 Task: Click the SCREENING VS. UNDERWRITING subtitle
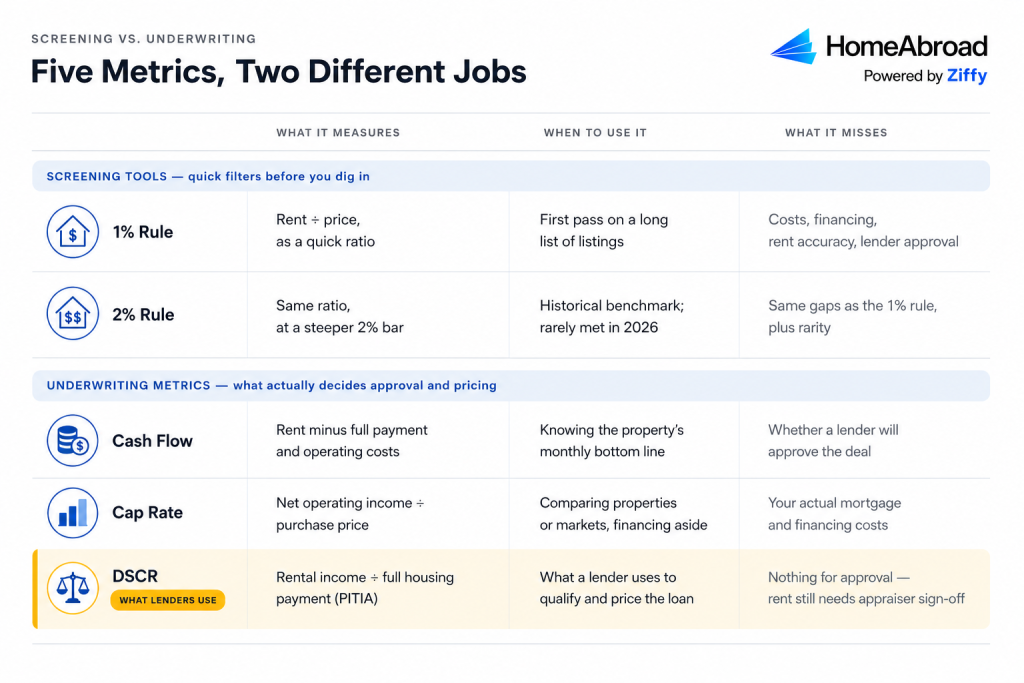(144, 39)
